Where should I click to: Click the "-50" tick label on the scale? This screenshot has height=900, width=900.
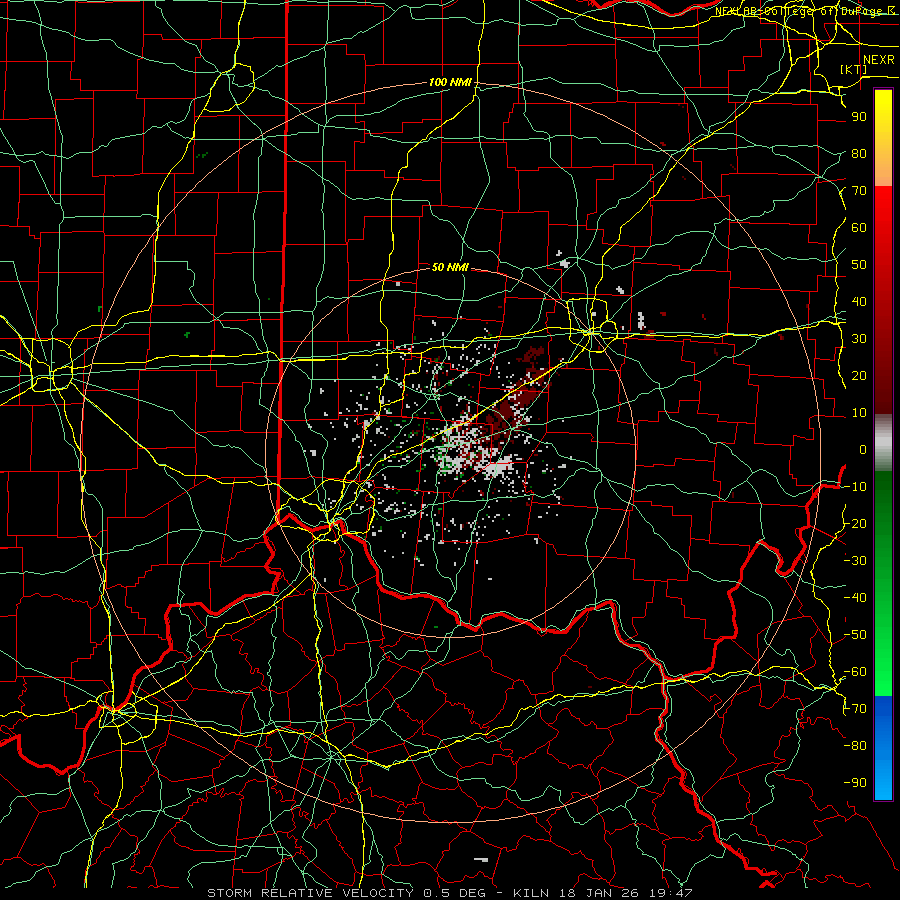click(x=855, y=635)
